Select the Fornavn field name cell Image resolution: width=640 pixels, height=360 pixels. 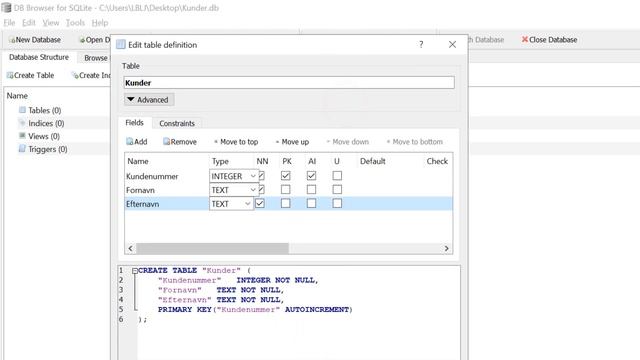167,190
